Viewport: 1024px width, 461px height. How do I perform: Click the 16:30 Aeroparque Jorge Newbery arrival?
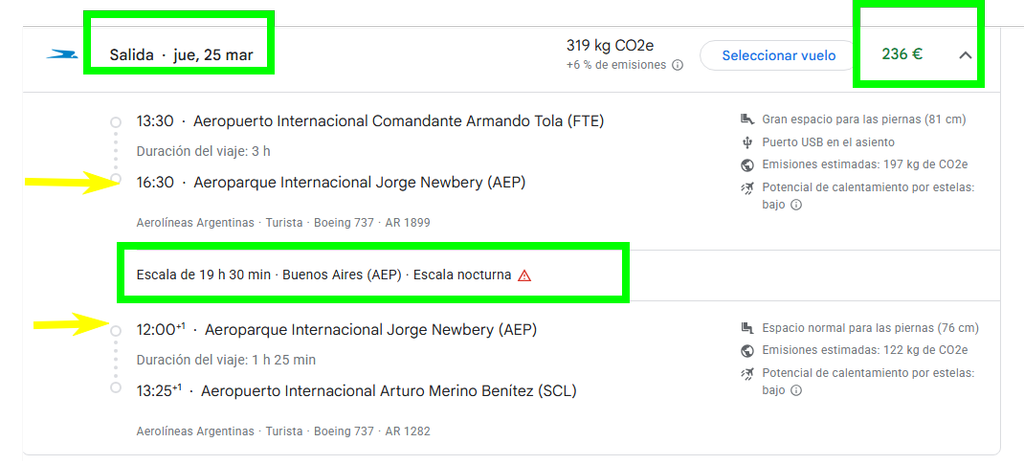[x=330, y=183]
